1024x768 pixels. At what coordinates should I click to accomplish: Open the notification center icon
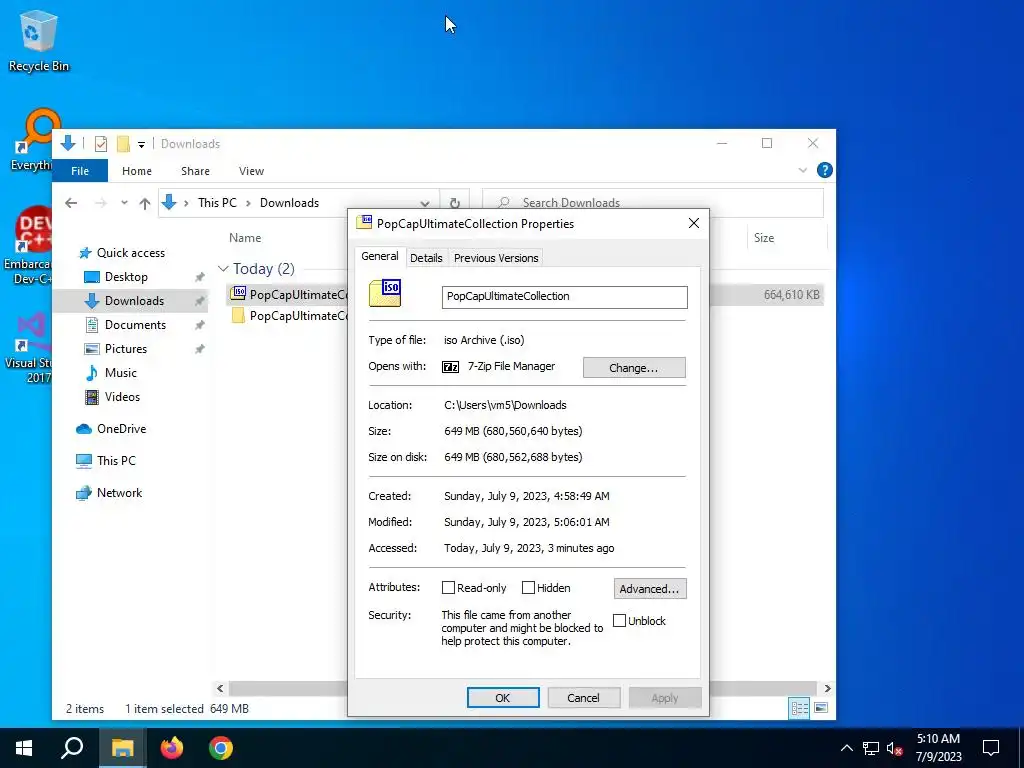pos(991,748)
